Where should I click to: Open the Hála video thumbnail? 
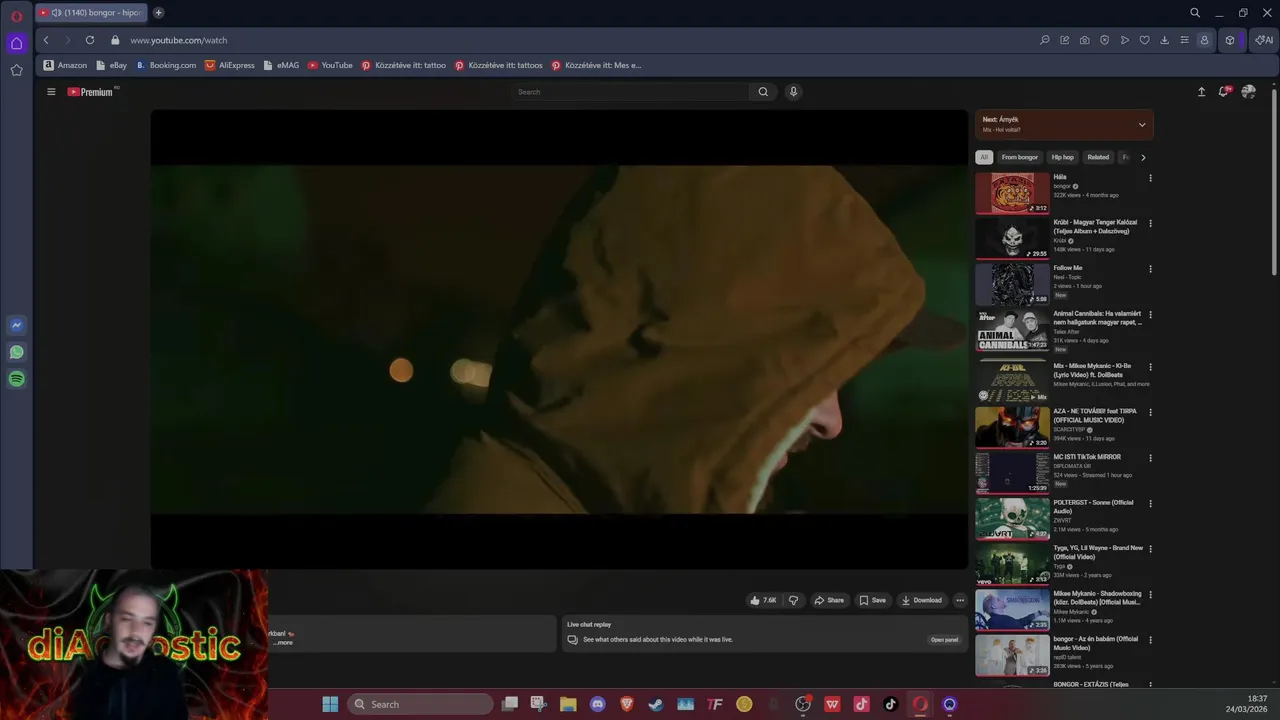tap(1012, 193)
